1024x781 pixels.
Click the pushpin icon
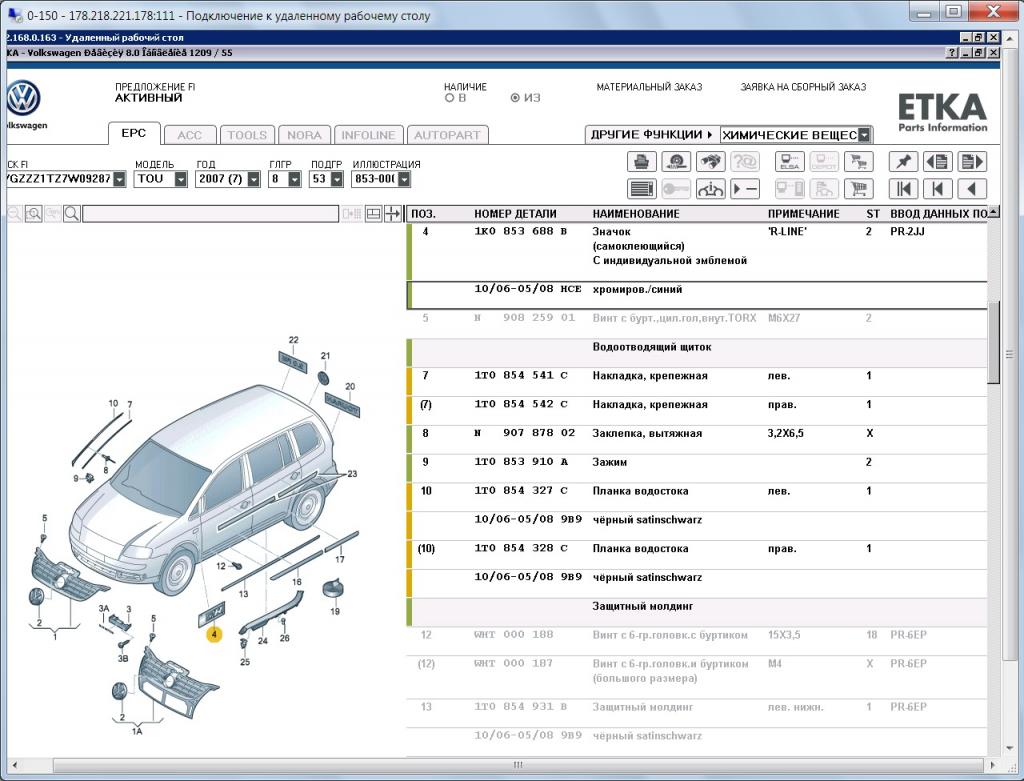(x=903, y=161)
